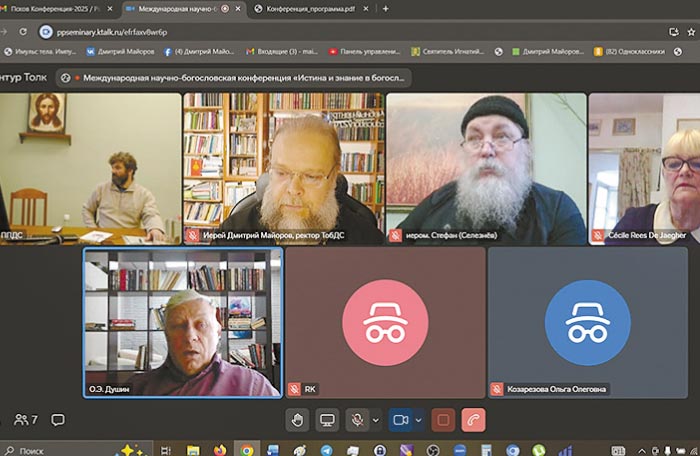Start screen sharing with monitor icon
This screenshot has height=456, width=700.
(x=327, y=420)
